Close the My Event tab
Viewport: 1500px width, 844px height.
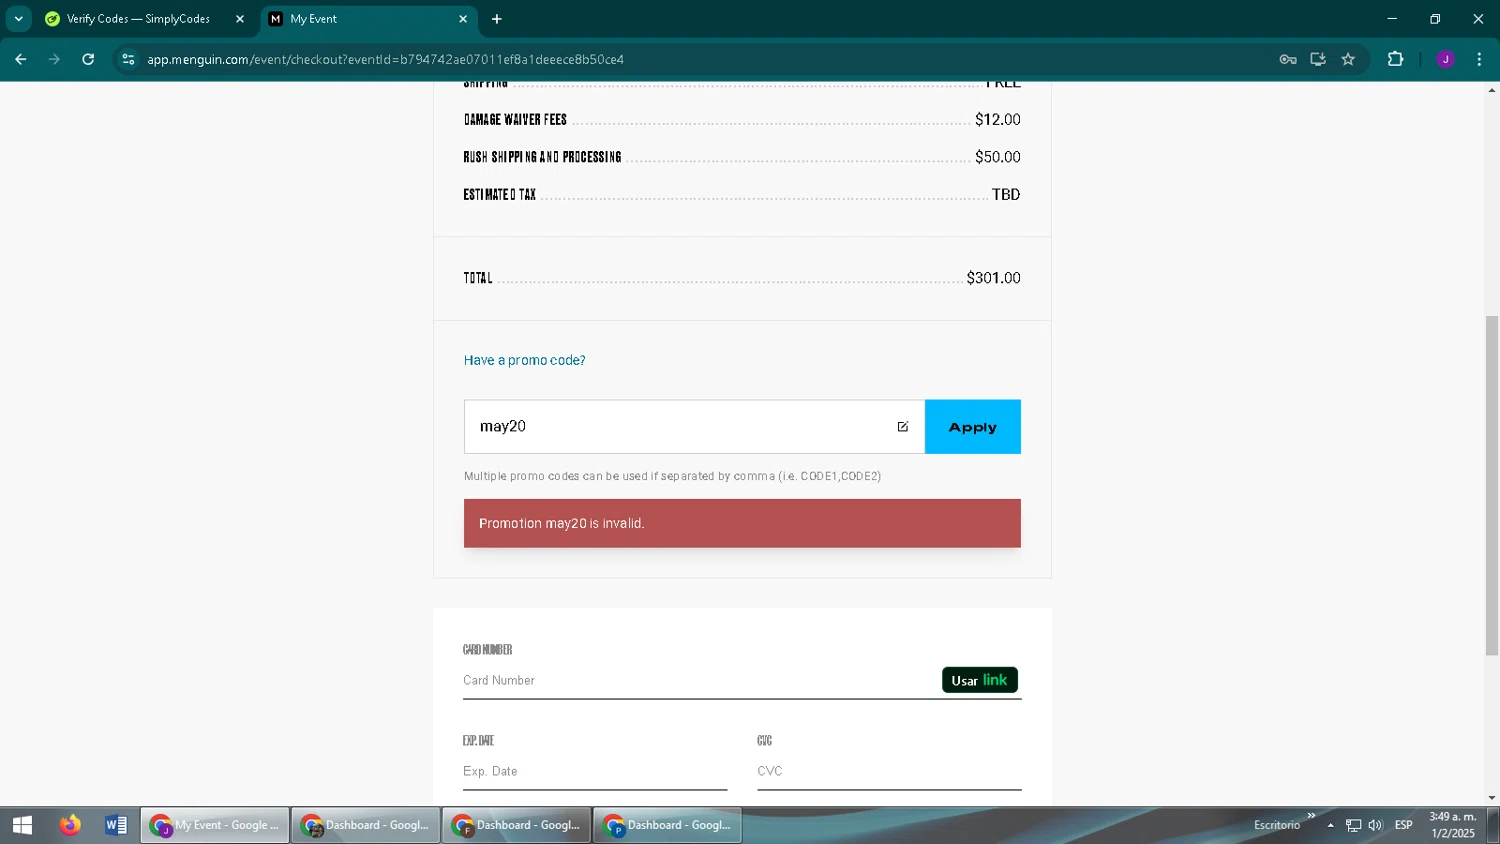[x=463, y=18]
